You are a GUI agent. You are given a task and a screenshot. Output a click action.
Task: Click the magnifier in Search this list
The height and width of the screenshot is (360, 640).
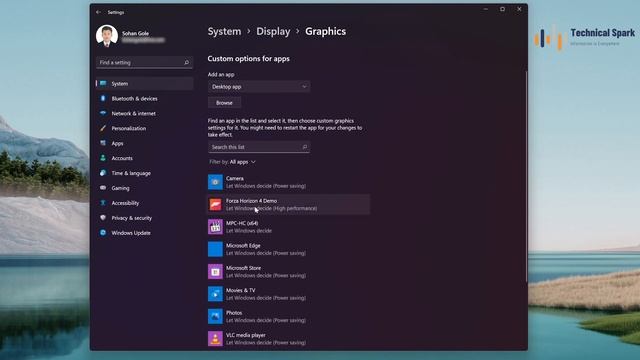[304, 147]
